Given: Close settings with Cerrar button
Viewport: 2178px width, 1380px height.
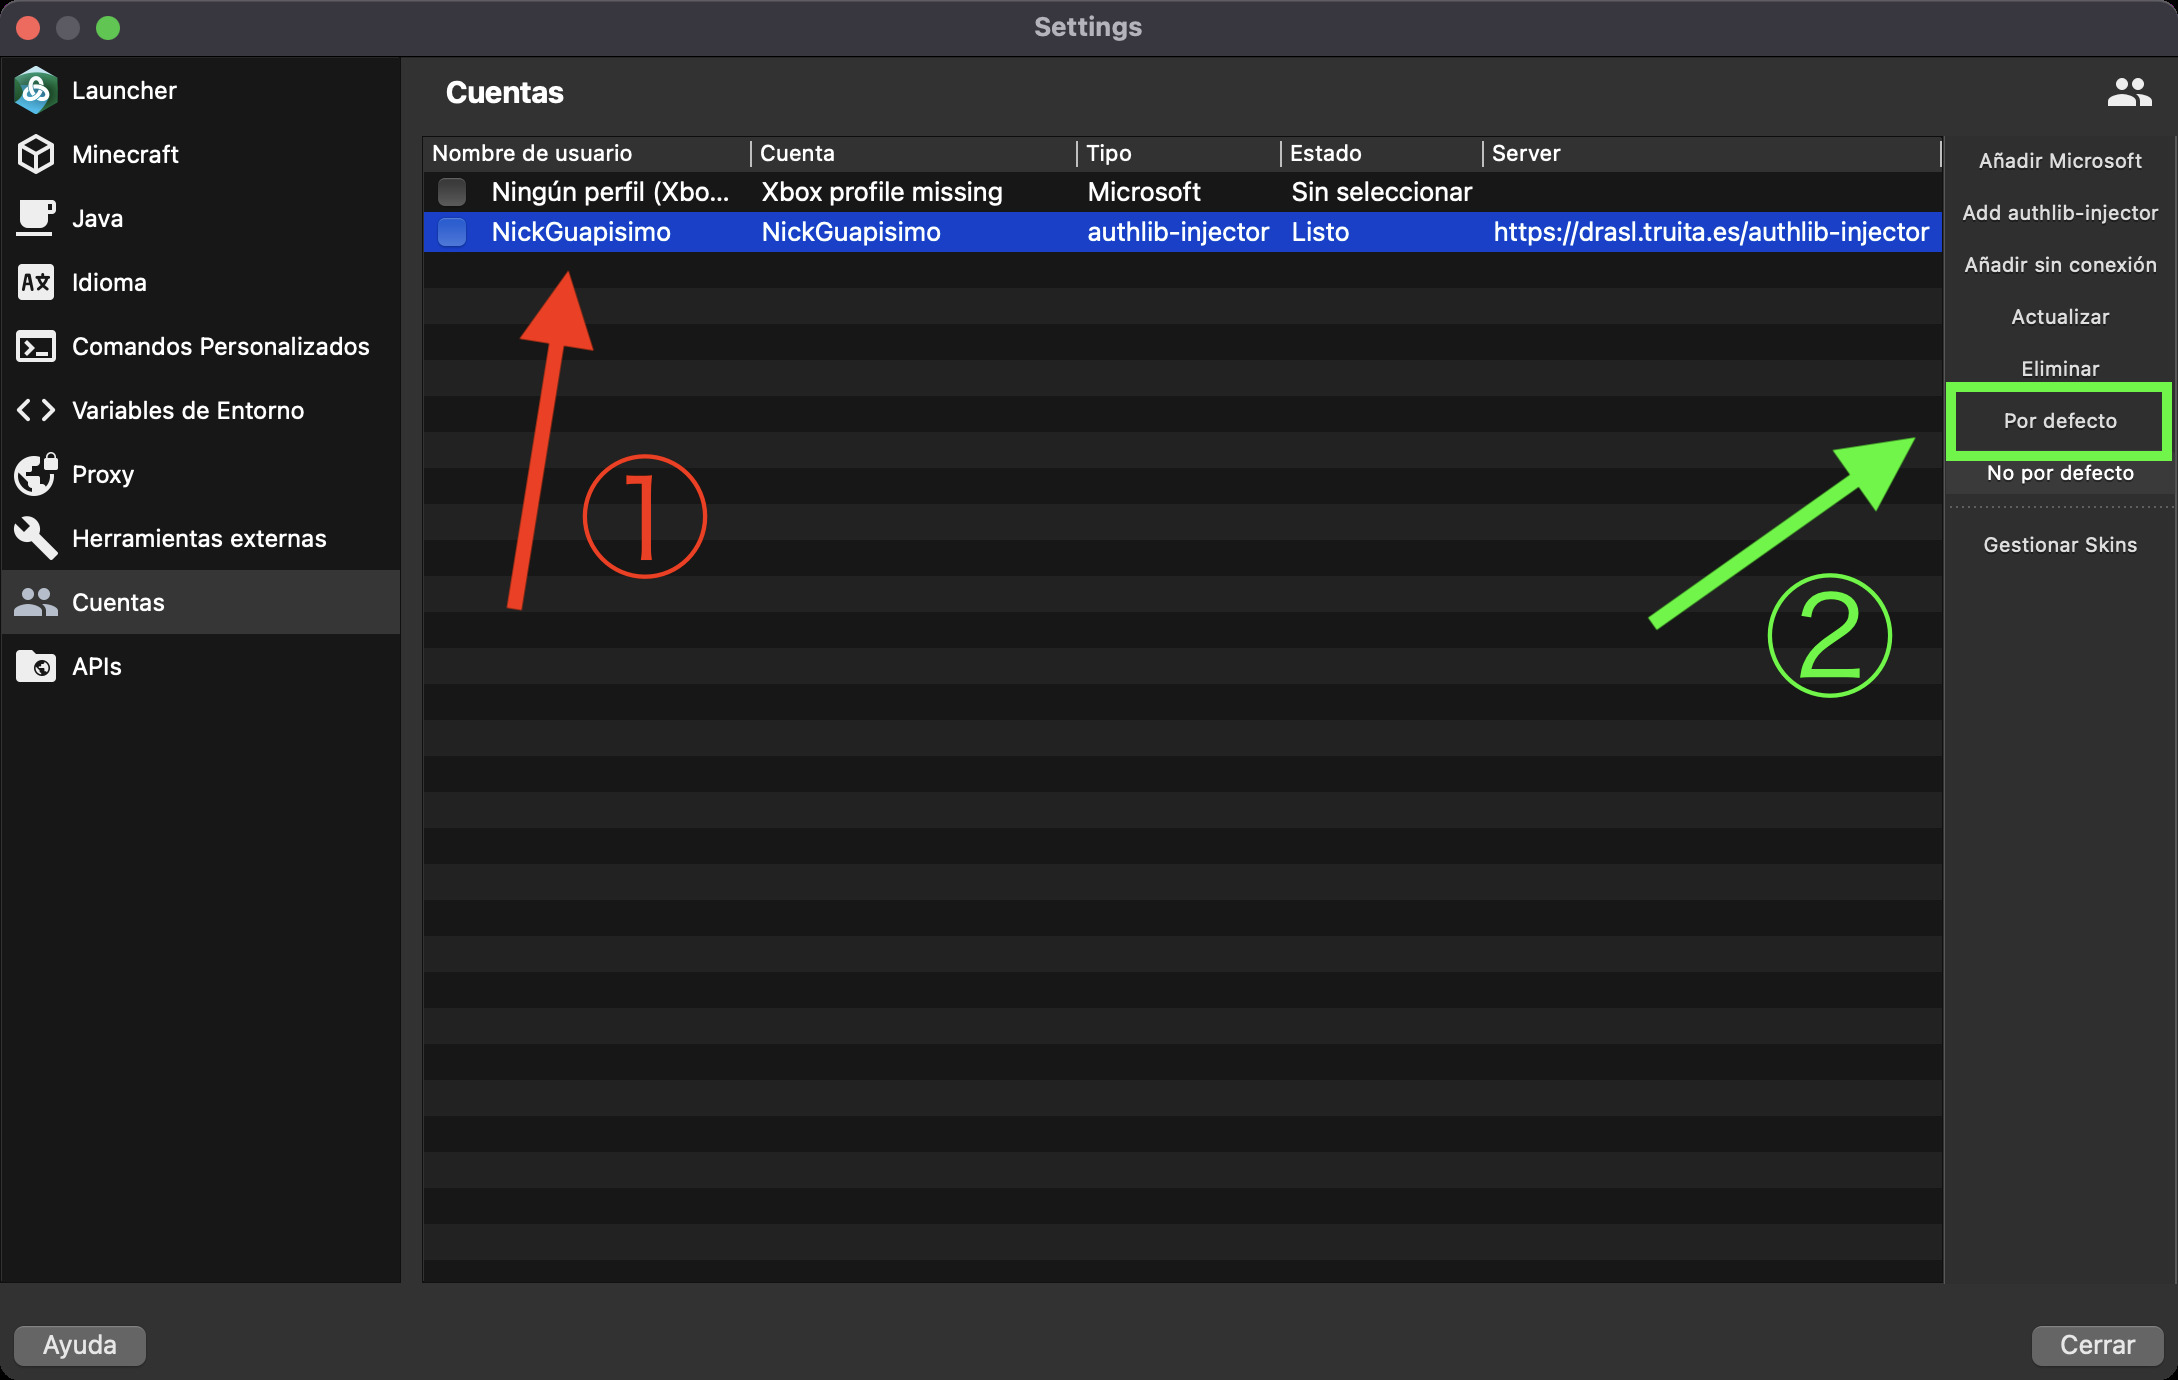Looking at the screenshot, I should coord(2096,1345).
